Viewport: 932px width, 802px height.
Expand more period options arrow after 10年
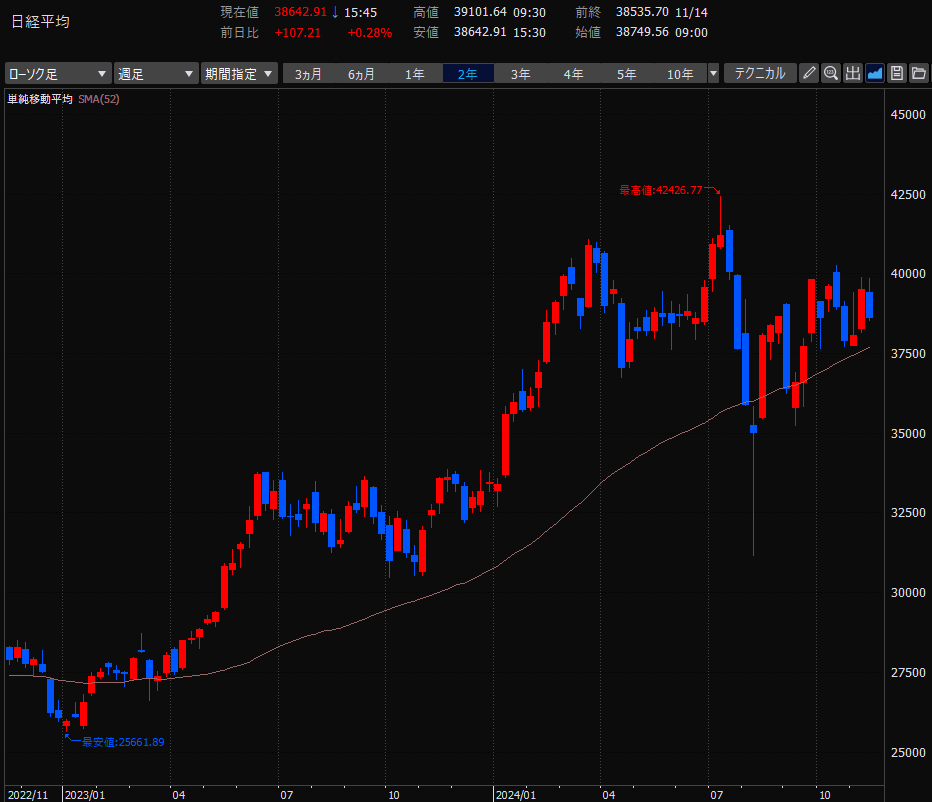tap(713, 74)
